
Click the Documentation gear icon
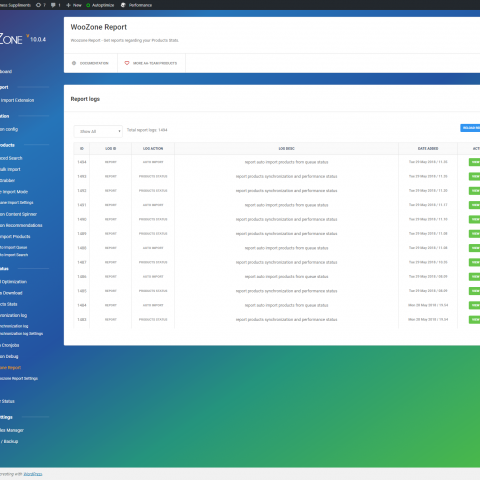point(74,63)
